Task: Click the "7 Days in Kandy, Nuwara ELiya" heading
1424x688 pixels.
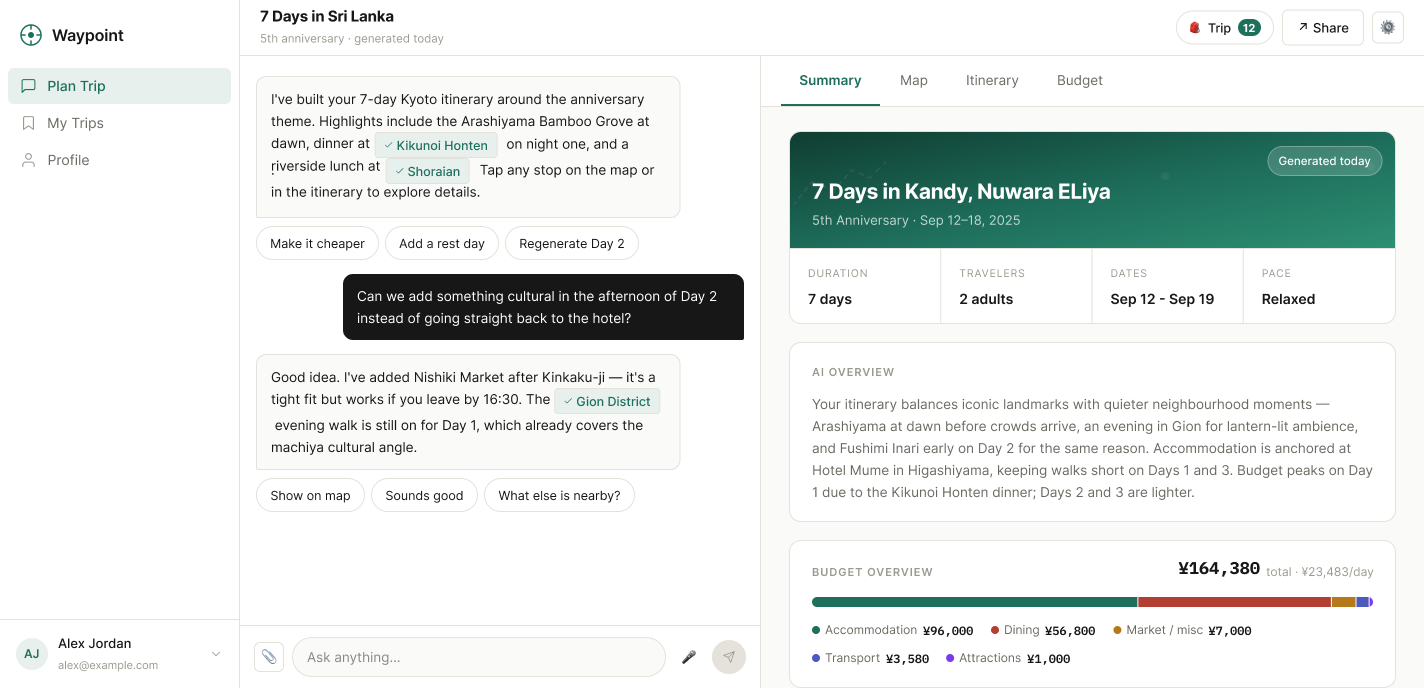Action: [x=961, y=191]
